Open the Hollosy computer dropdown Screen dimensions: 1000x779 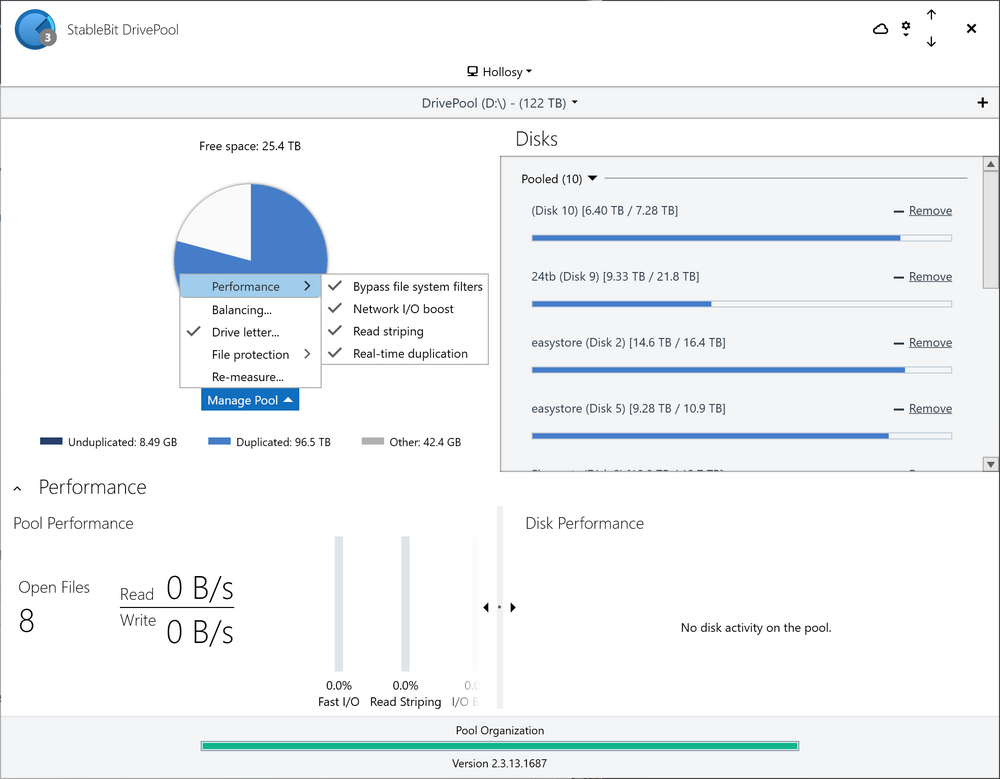(x=500, y=72)
